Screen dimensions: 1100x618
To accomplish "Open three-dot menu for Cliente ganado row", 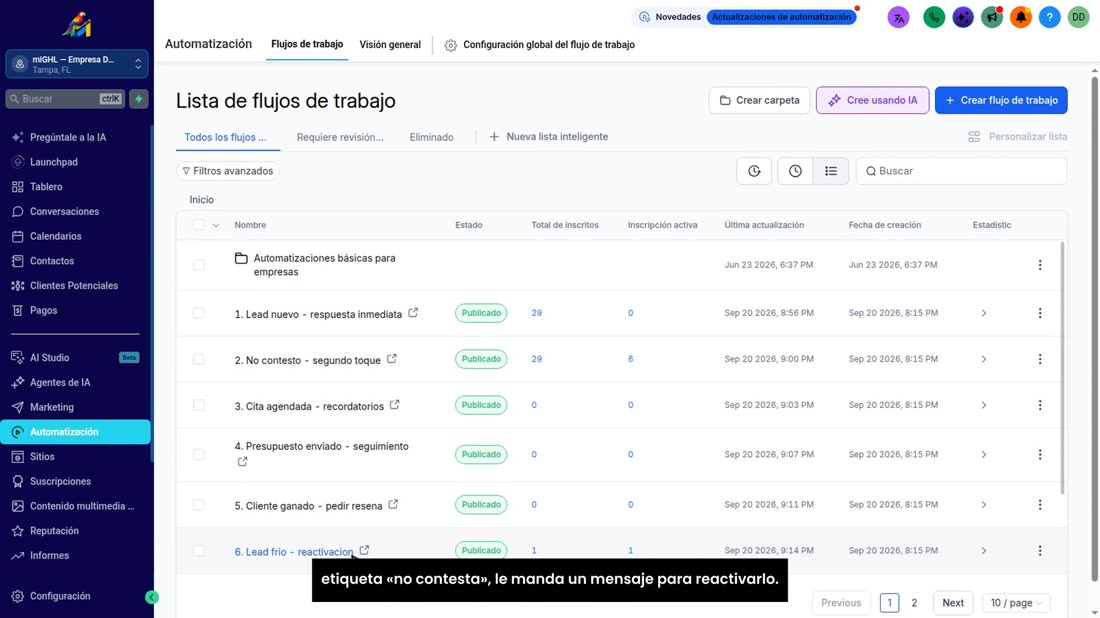I will [1040, 505].
